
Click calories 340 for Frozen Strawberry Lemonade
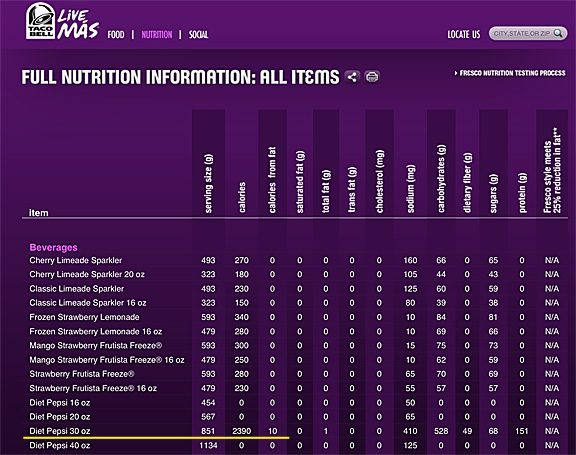pos(242,317)
